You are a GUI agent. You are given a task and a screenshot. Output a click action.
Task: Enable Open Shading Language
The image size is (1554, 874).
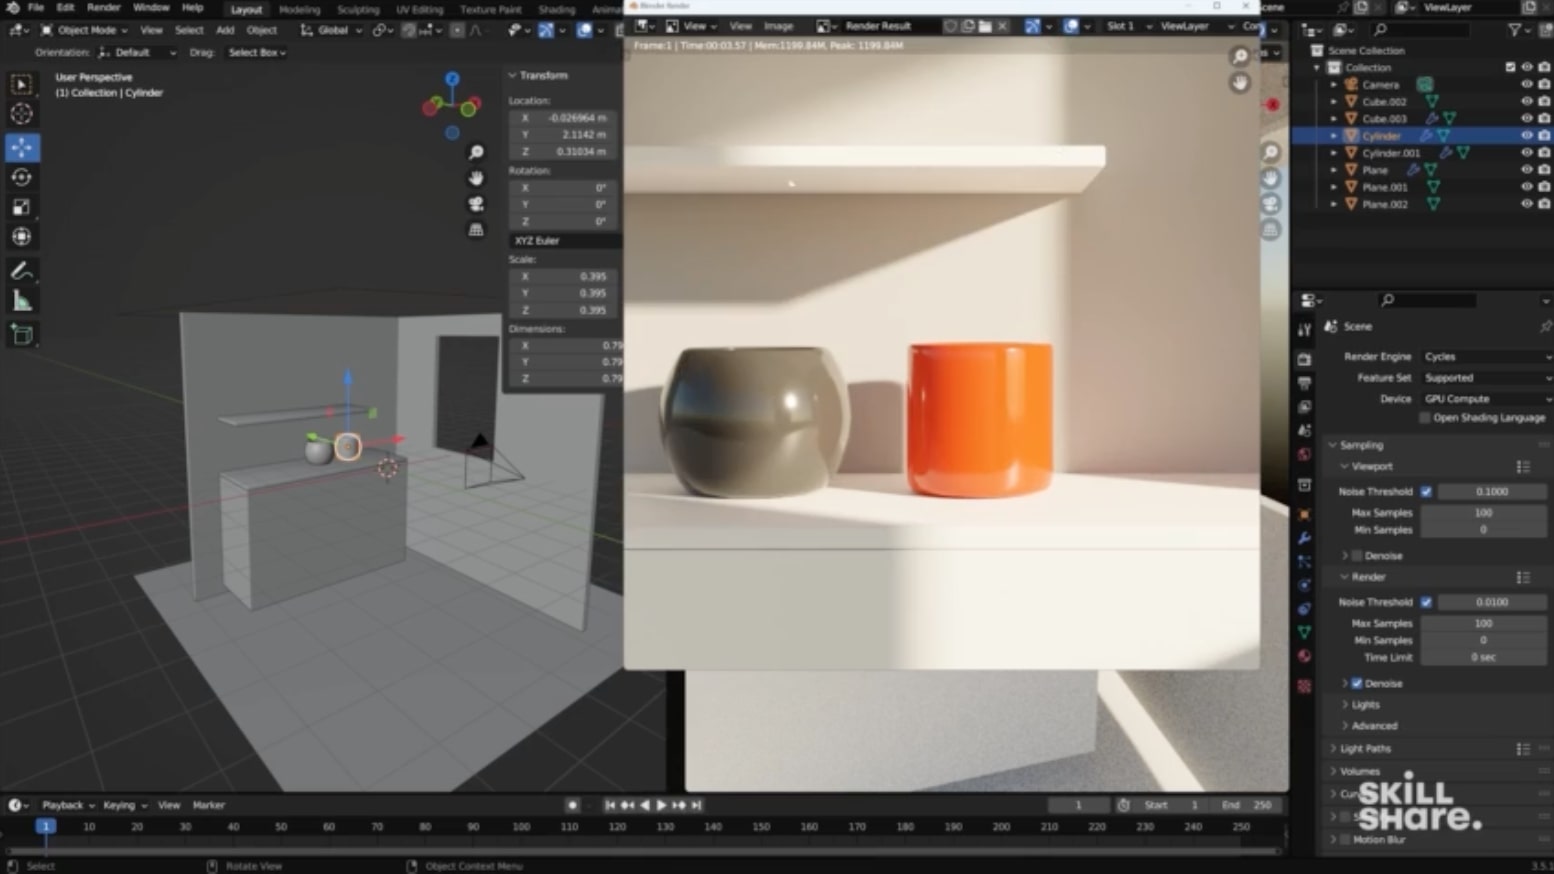[1424, 418]
